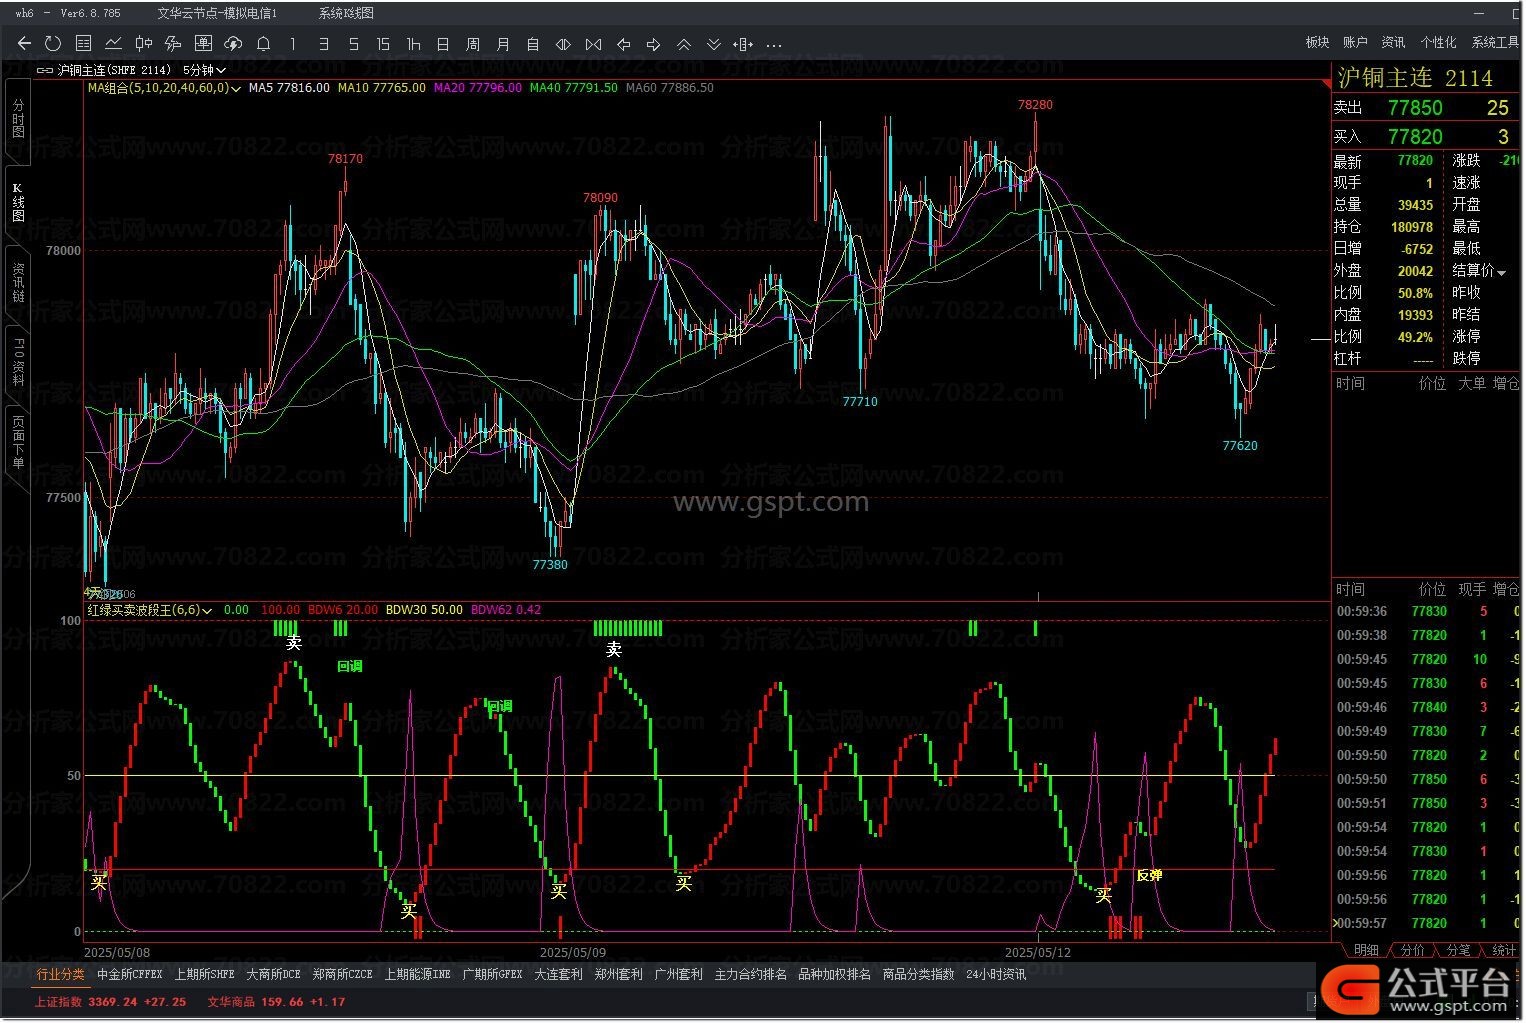Open the 5分钟 period dropdown
Image resolution: width=1526 pixels, height=1023 pixels.
(x=204, y=70)
